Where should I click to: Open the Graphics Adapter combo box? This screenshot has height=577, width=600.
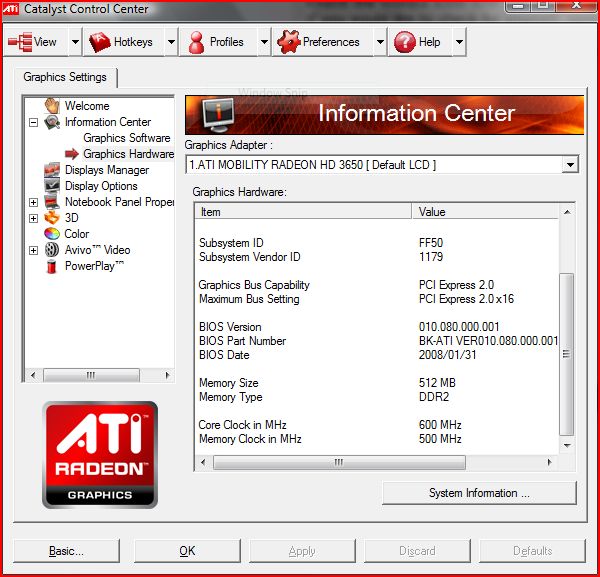click(x=382, y=165)
